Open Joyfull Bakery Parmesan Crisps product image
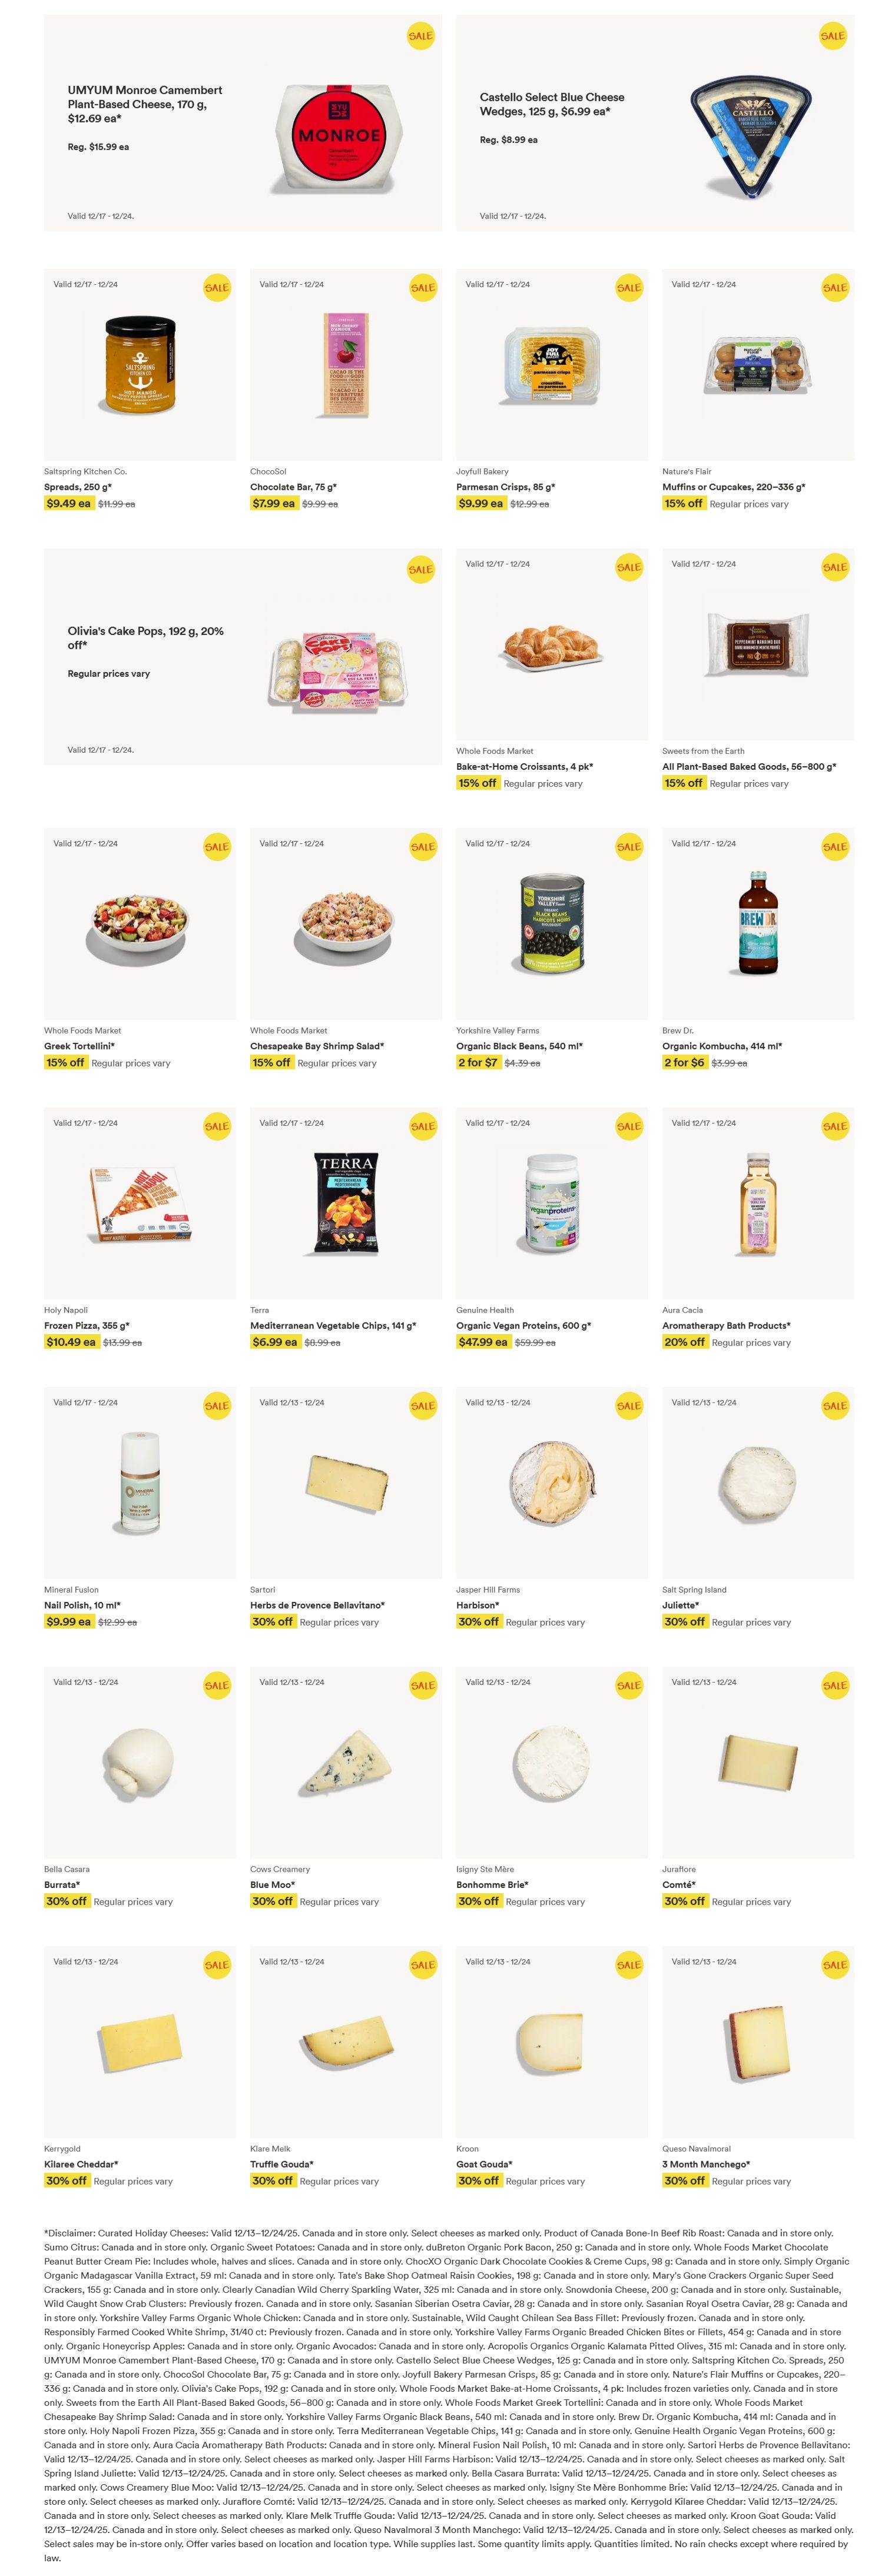Image resolution: width=895 pixels, height=2576 pixels. coord(552,365)
